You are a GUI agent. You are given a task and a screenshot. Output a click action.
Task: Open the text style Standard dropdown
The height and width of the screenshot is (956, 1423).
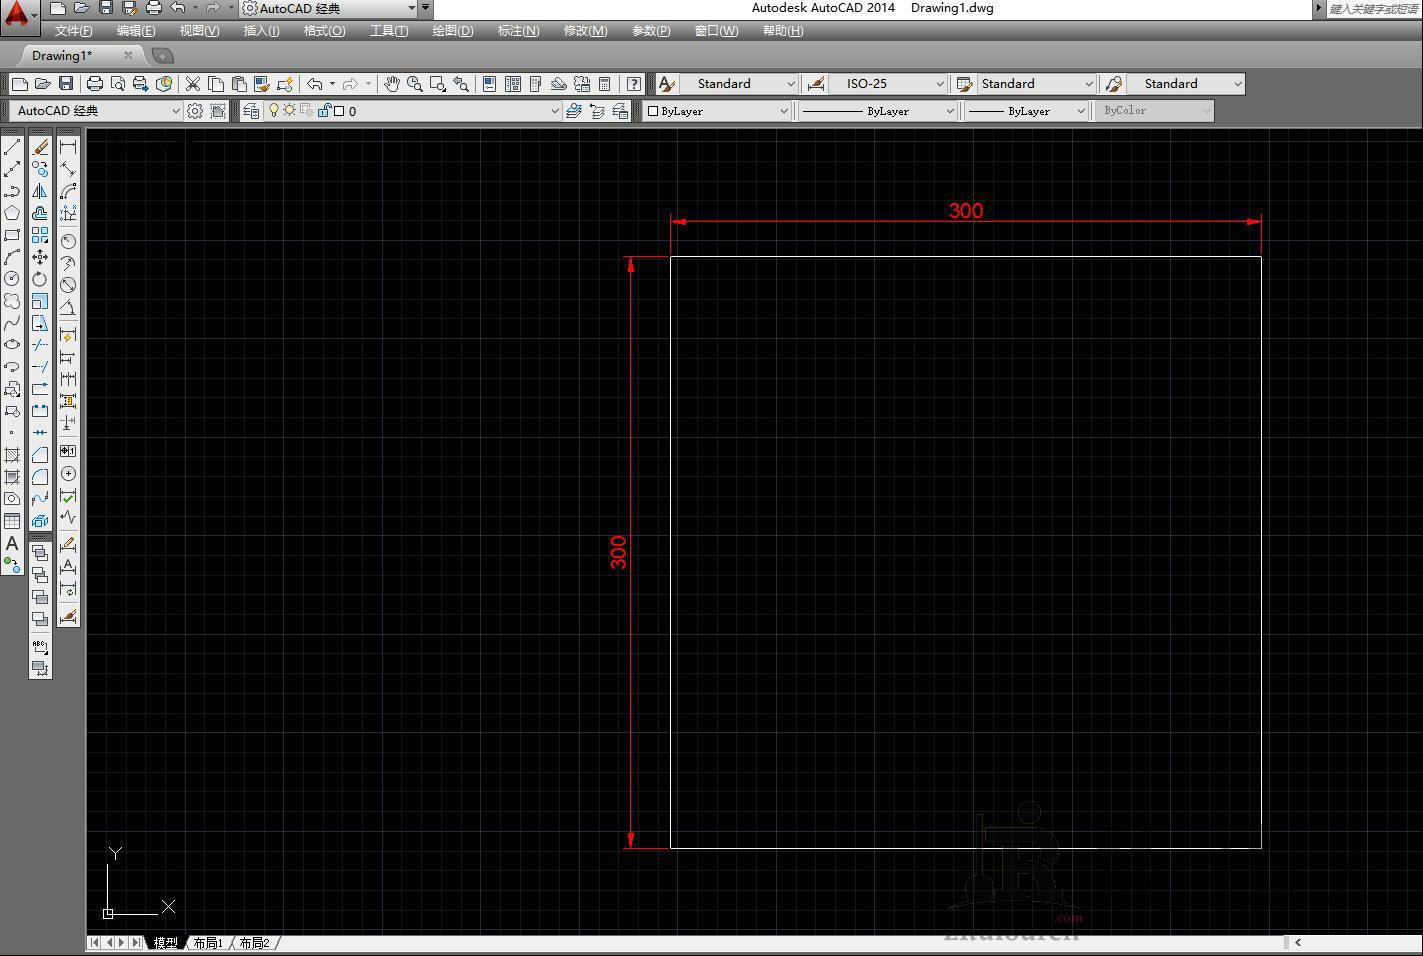point(740,84)
